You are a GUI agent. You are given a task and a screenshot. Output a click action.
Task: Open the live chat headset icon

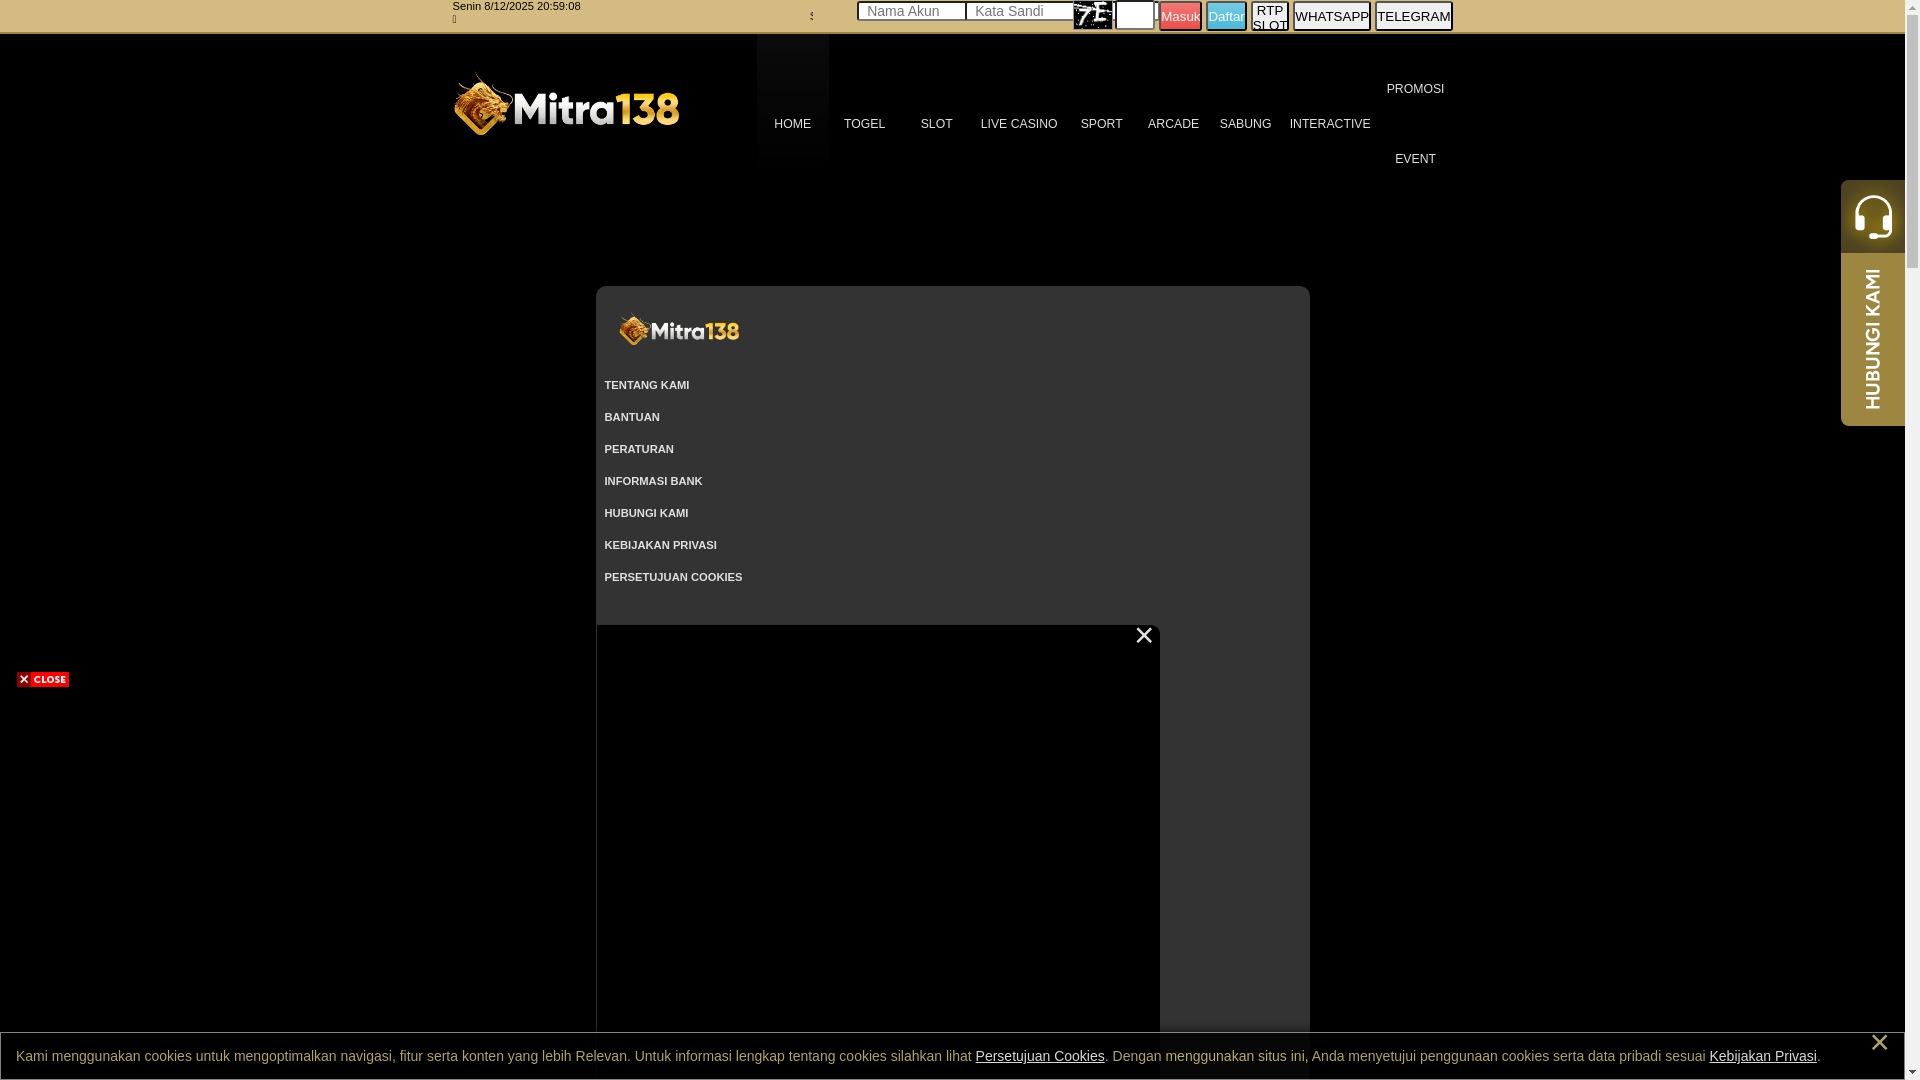(x=1873, y=216)
